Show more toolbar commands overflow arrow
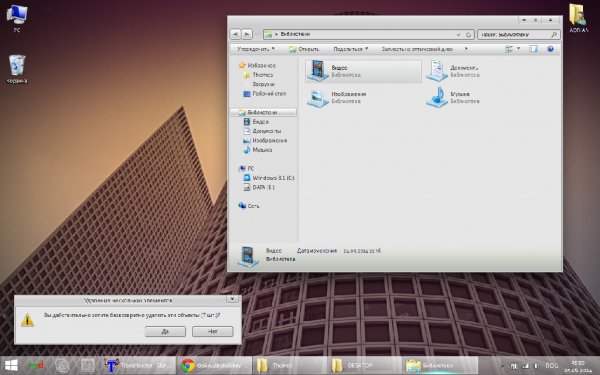 (466, 49)
